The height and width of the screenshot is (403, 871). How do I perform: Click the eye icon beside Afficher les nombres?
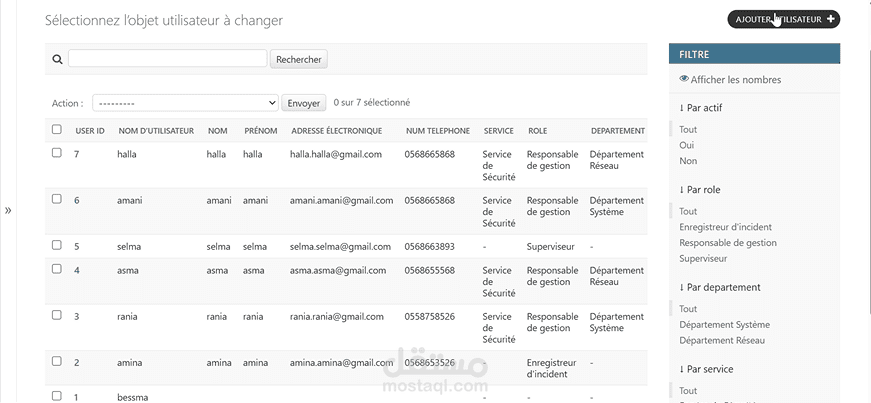click(684, 79)
